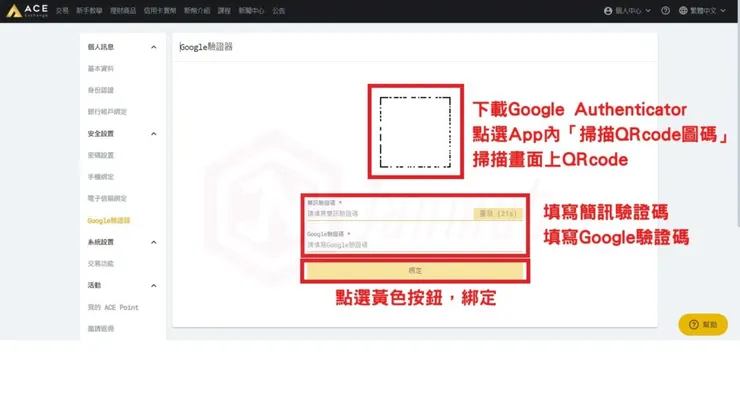Go to 銀行帳戶綁定 in the sidebar

[107, 112]
